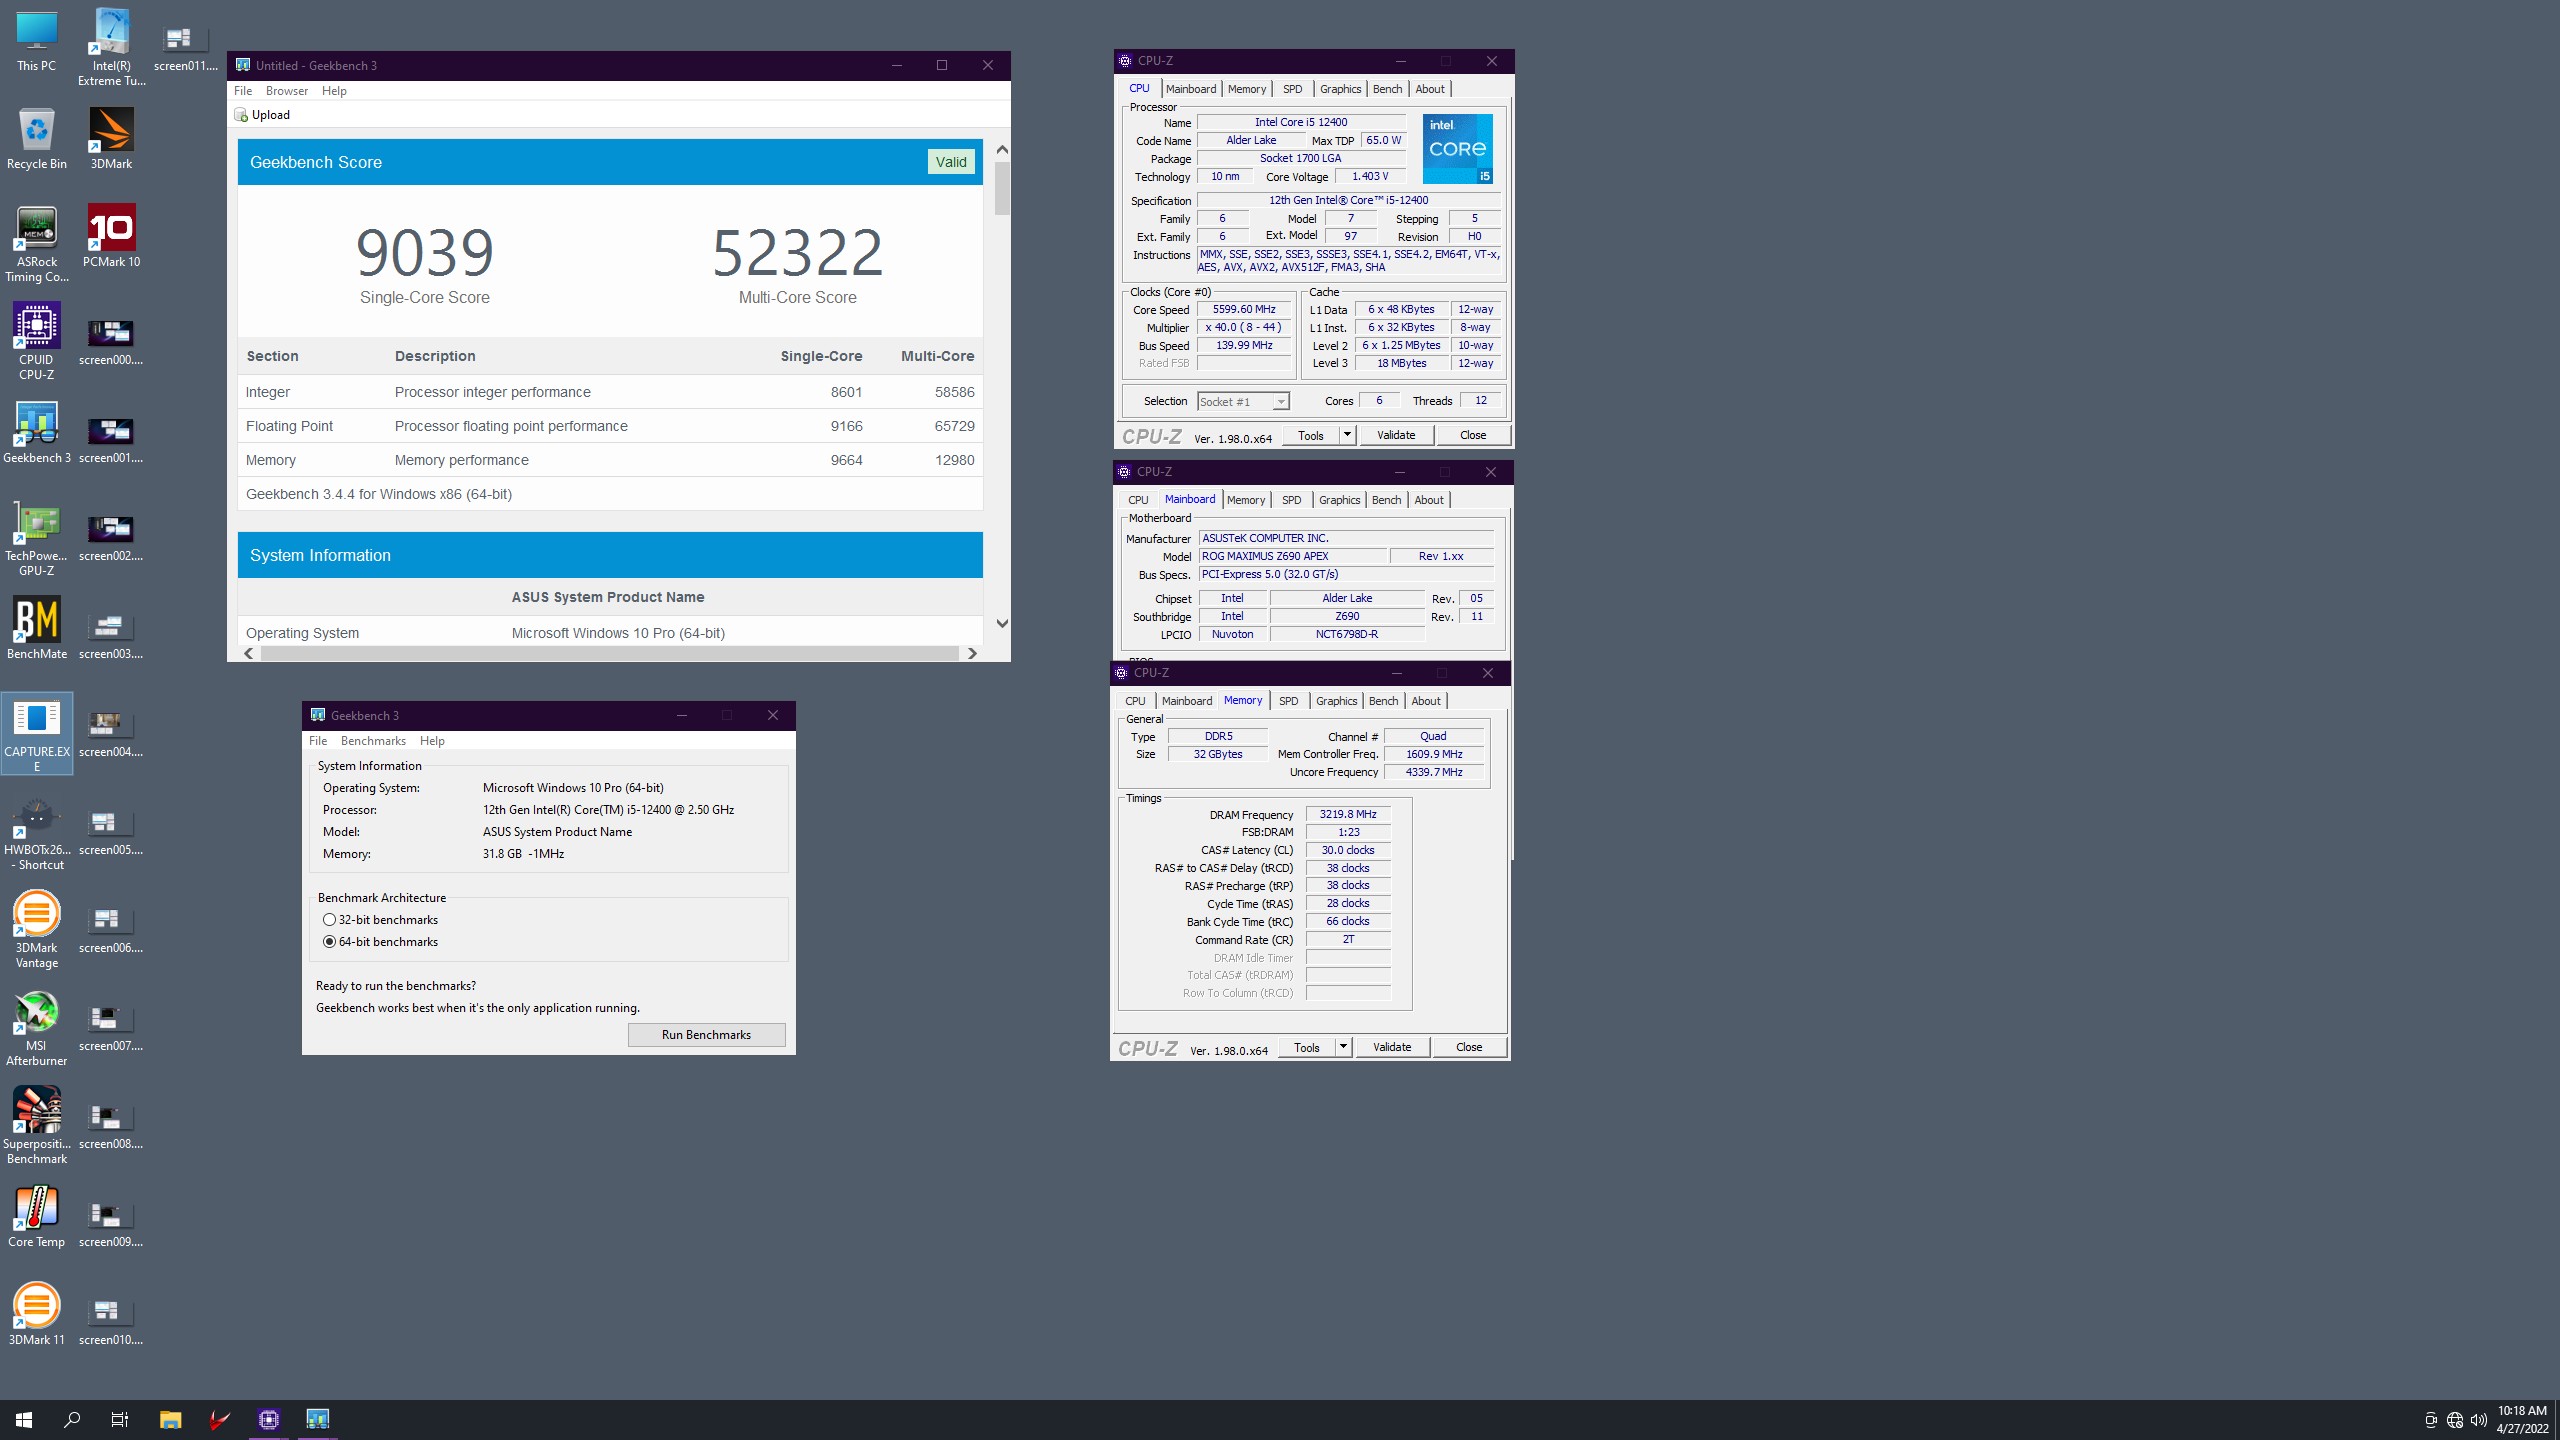Select the CAPTURE.EXE desktop icon
This screenshot has height=1440, width=2560.
click(37, 733)
